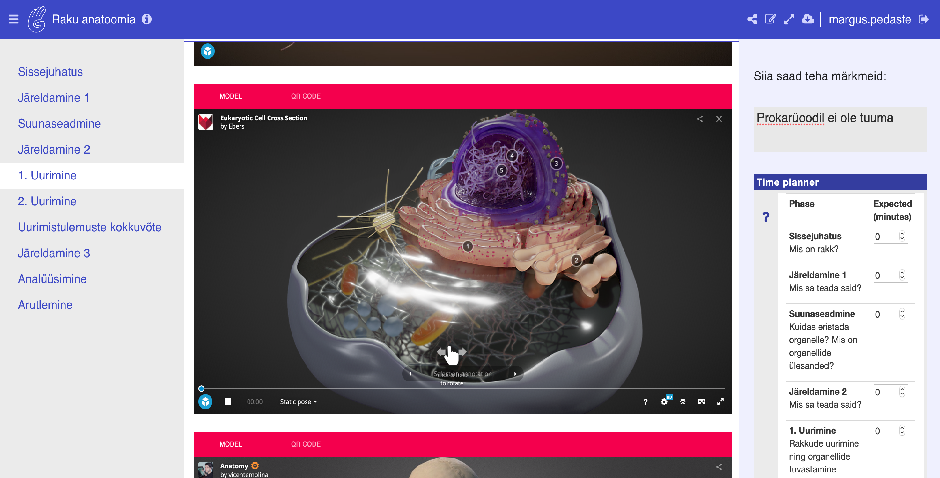Toggle fullscreen in the cell model viewer
Screen dimensions: 940x478
(x=719, y=402)
